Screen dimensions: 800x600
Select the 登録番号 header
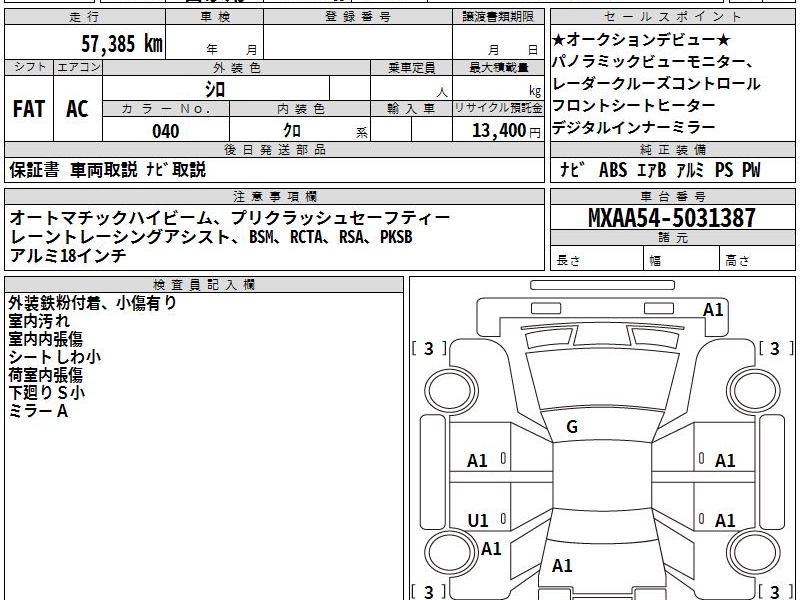tap(358, 17)
